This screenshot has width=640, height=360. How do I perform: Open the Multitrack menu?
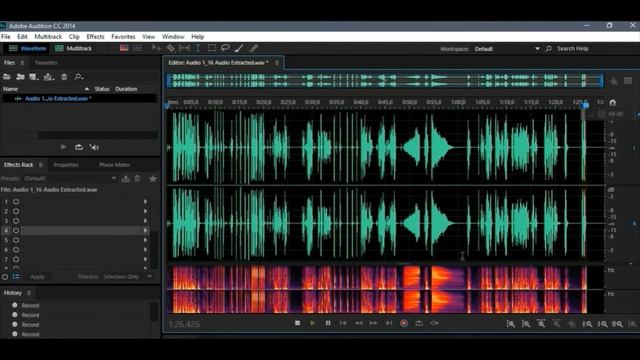click(48, 37)
